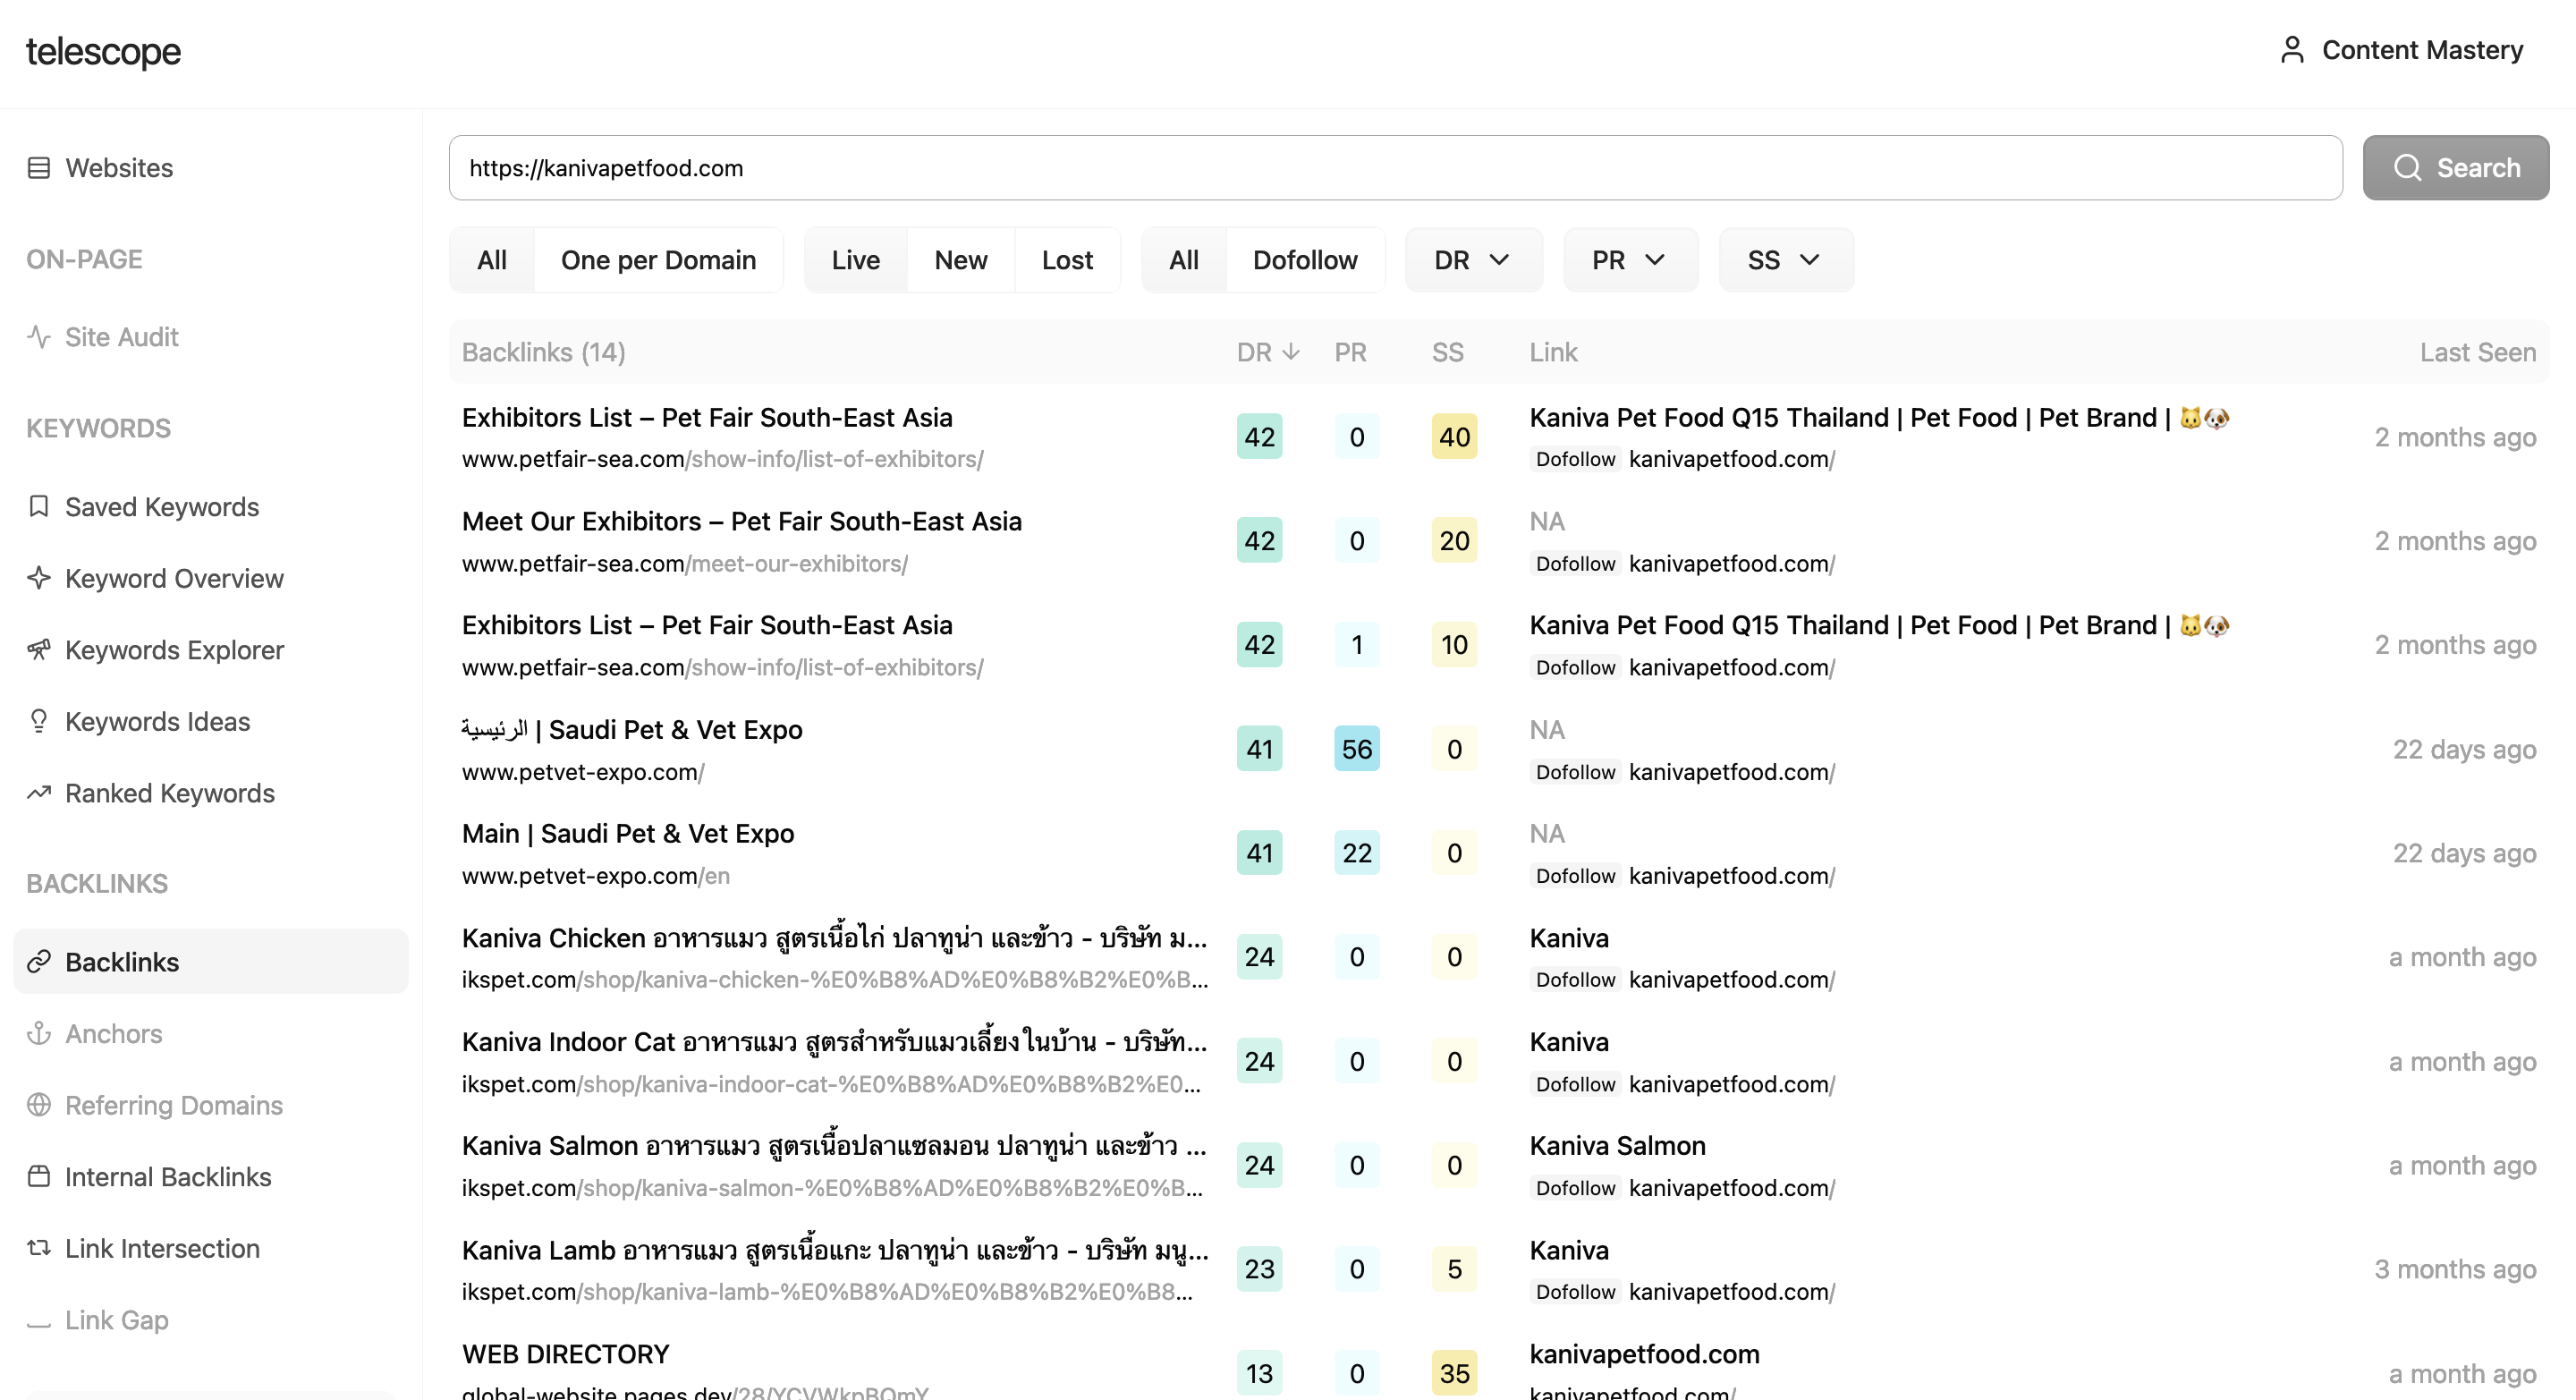The image size is (2576, 1400).
Task: Open Internal Backlinks page
Action: pos(168,1176)
